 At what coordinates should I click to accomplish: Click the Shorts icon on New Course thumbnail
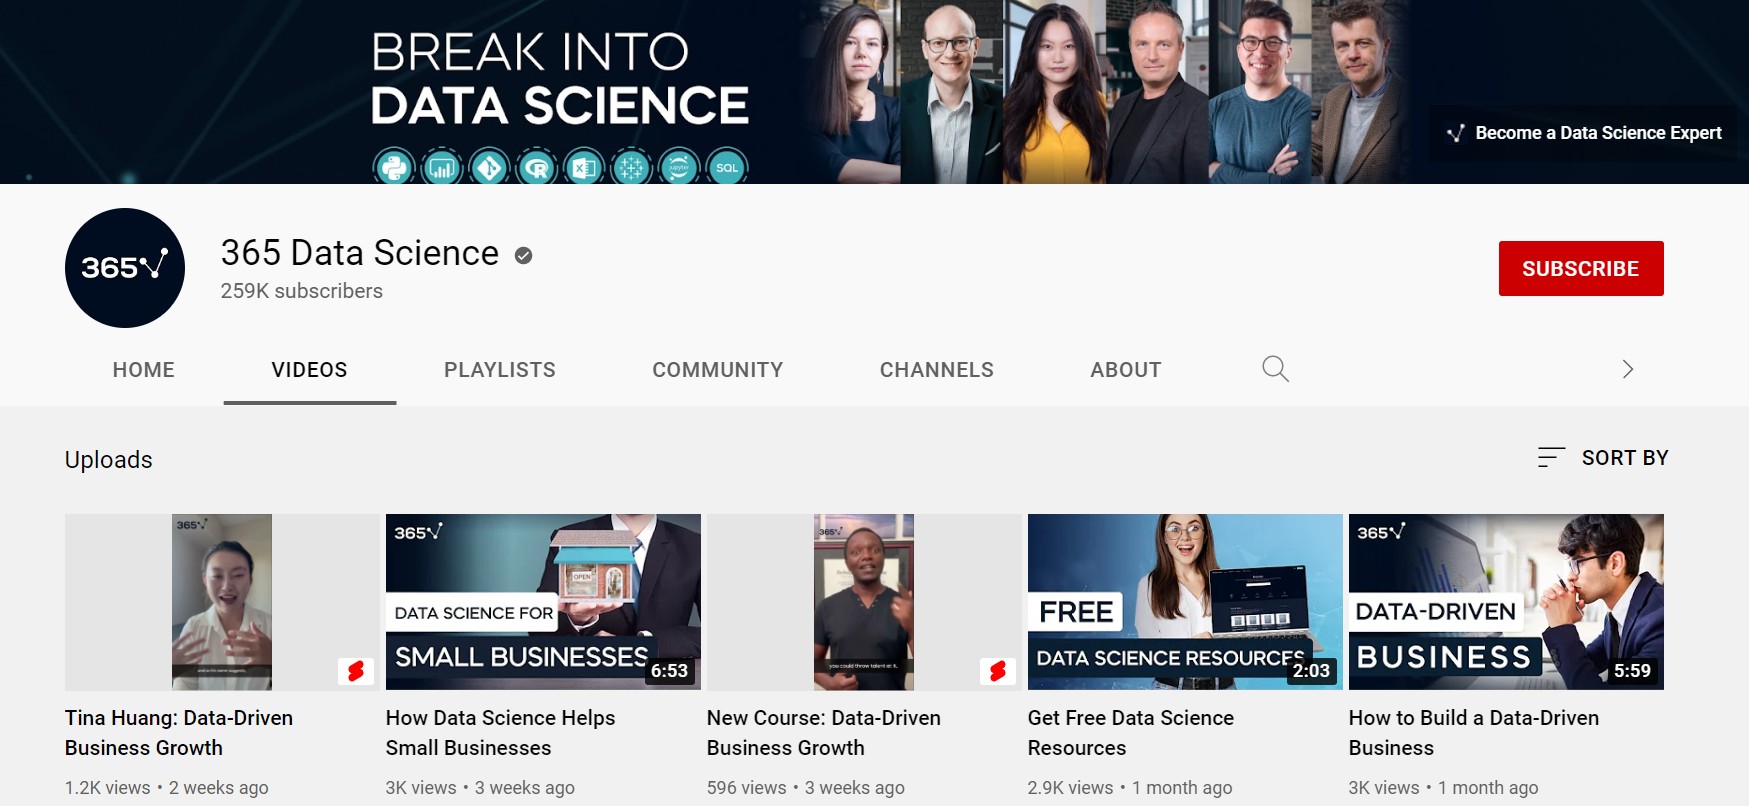pos(997,671)
